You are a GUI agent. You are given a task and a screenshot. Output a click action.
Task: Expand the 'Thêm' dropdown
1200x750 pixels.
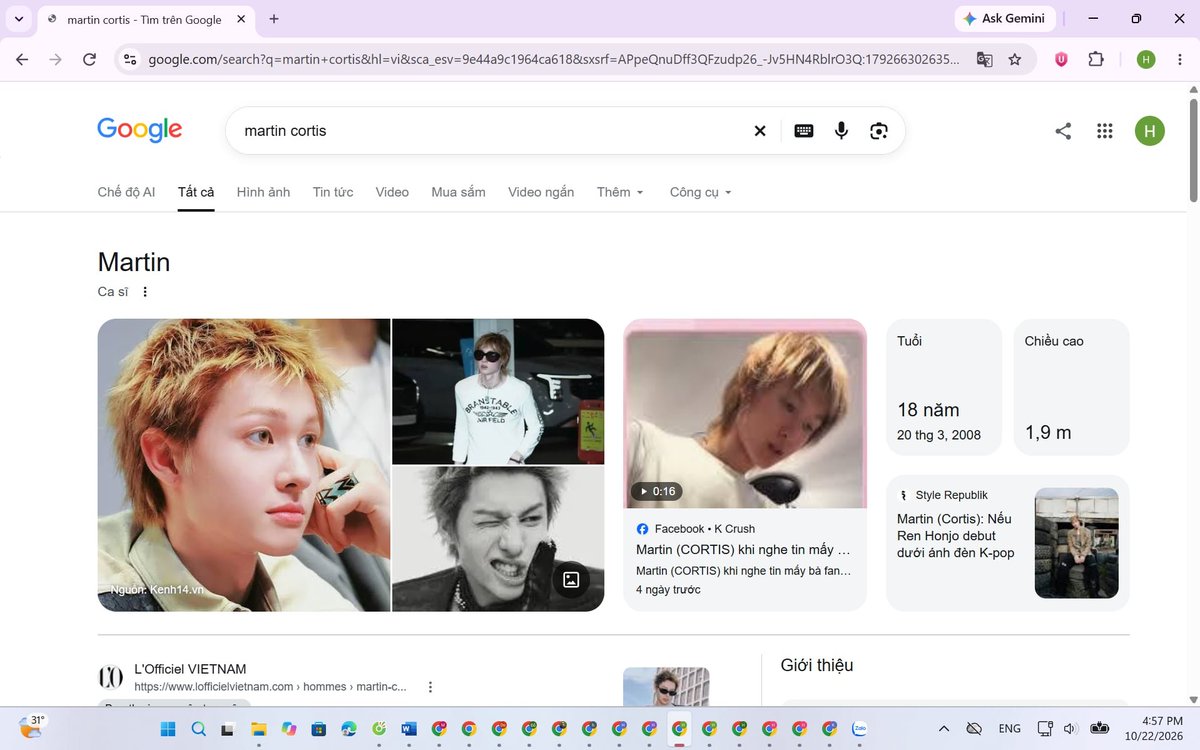[x=620, y=192]
